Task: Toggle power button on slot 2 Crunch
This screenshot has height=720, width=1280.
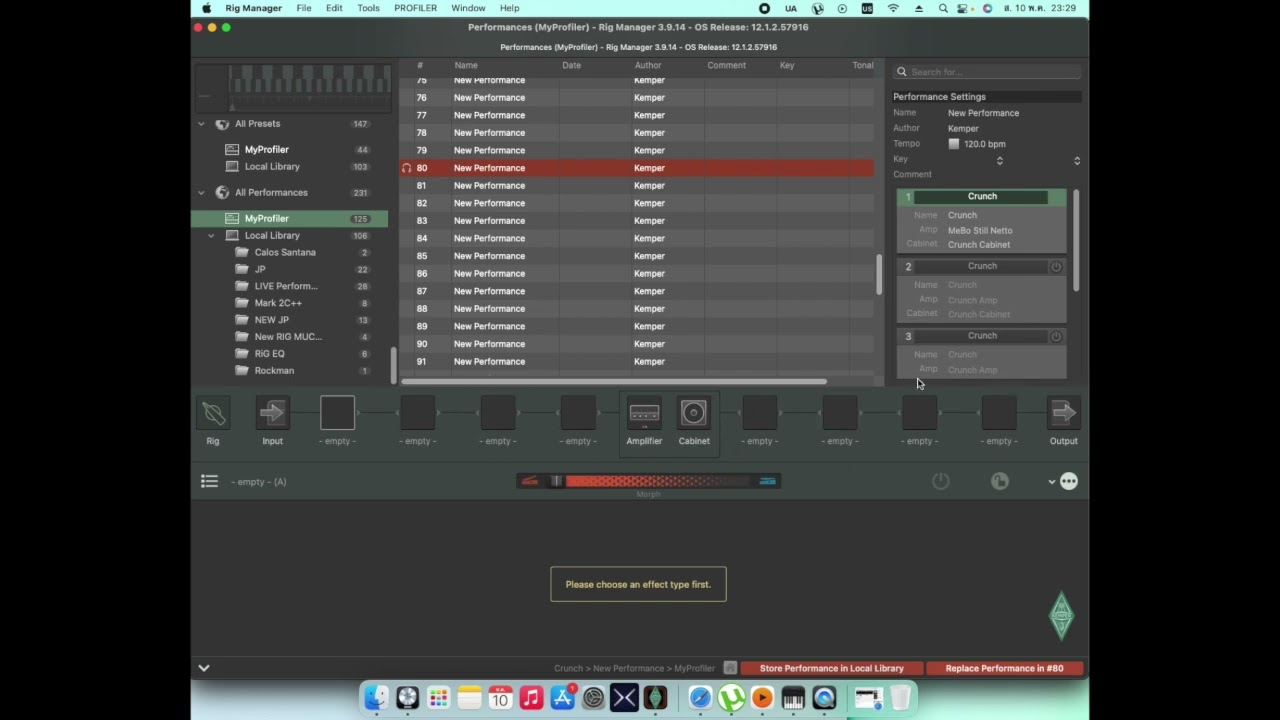Action: [1055, 266]
